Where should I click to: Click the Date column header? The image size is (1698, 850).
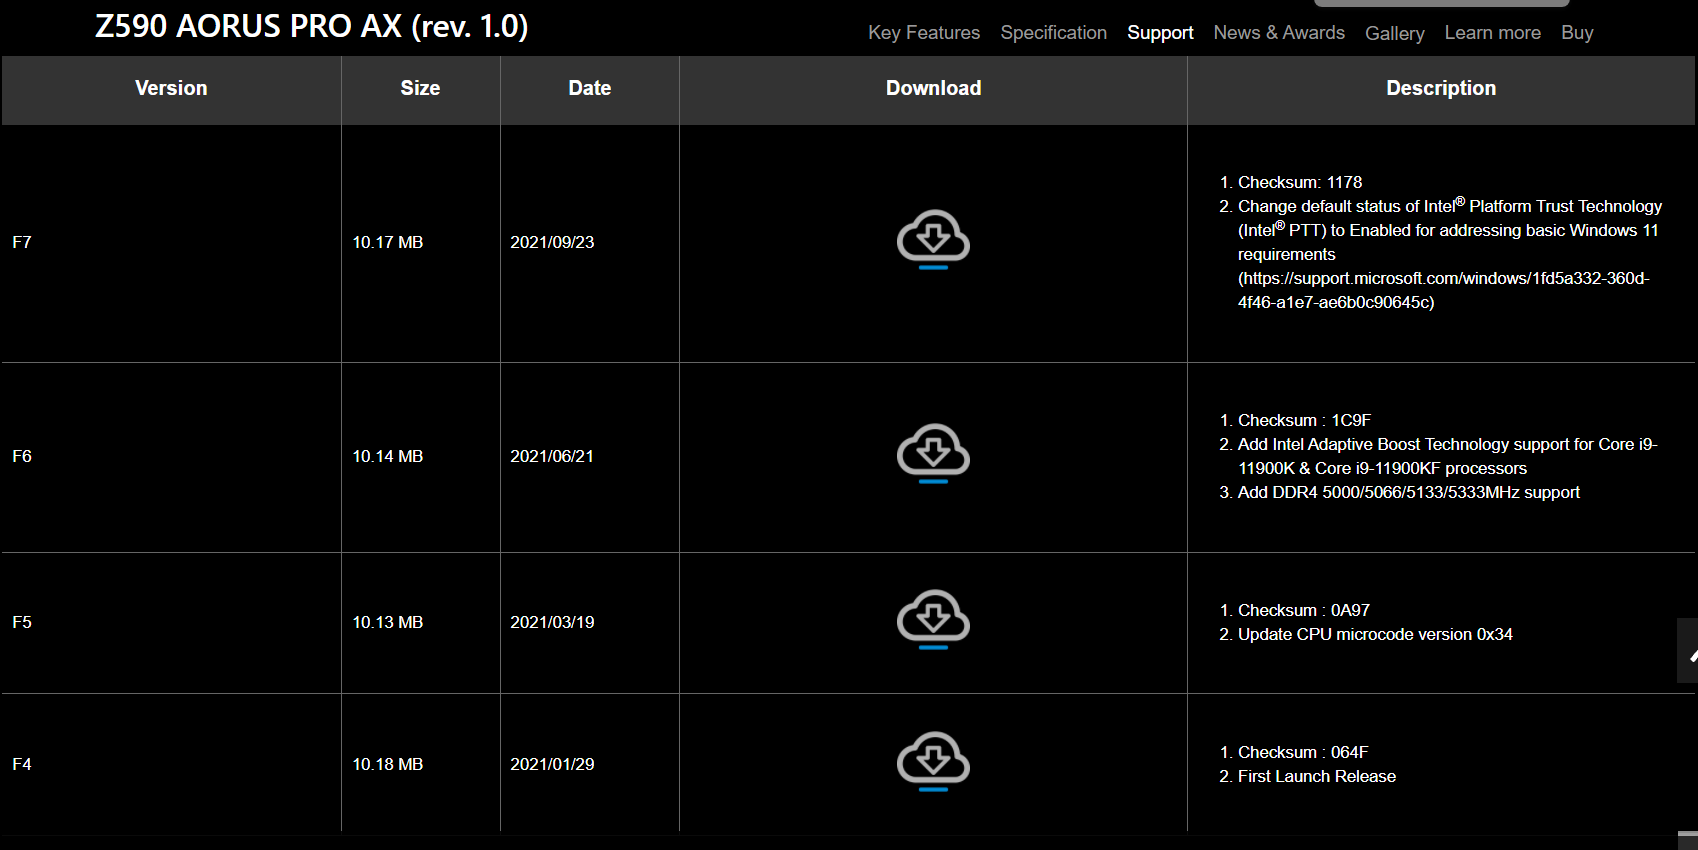[590, 88]
